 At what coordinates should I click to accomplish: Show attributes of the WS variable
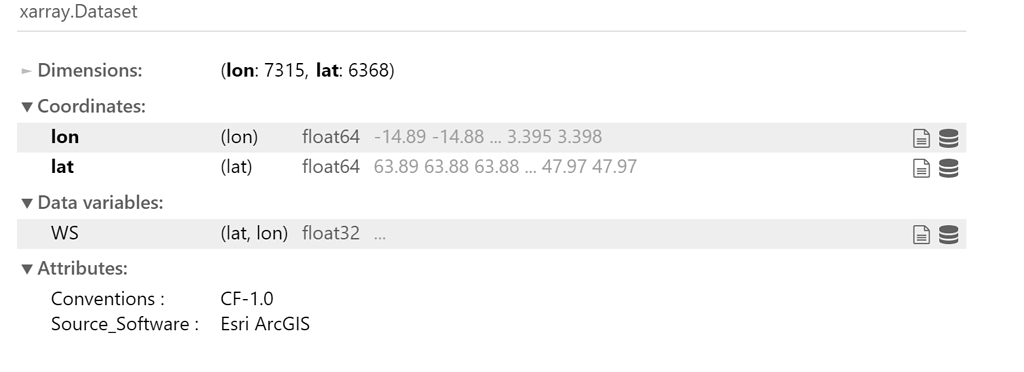tap(921, 234)
